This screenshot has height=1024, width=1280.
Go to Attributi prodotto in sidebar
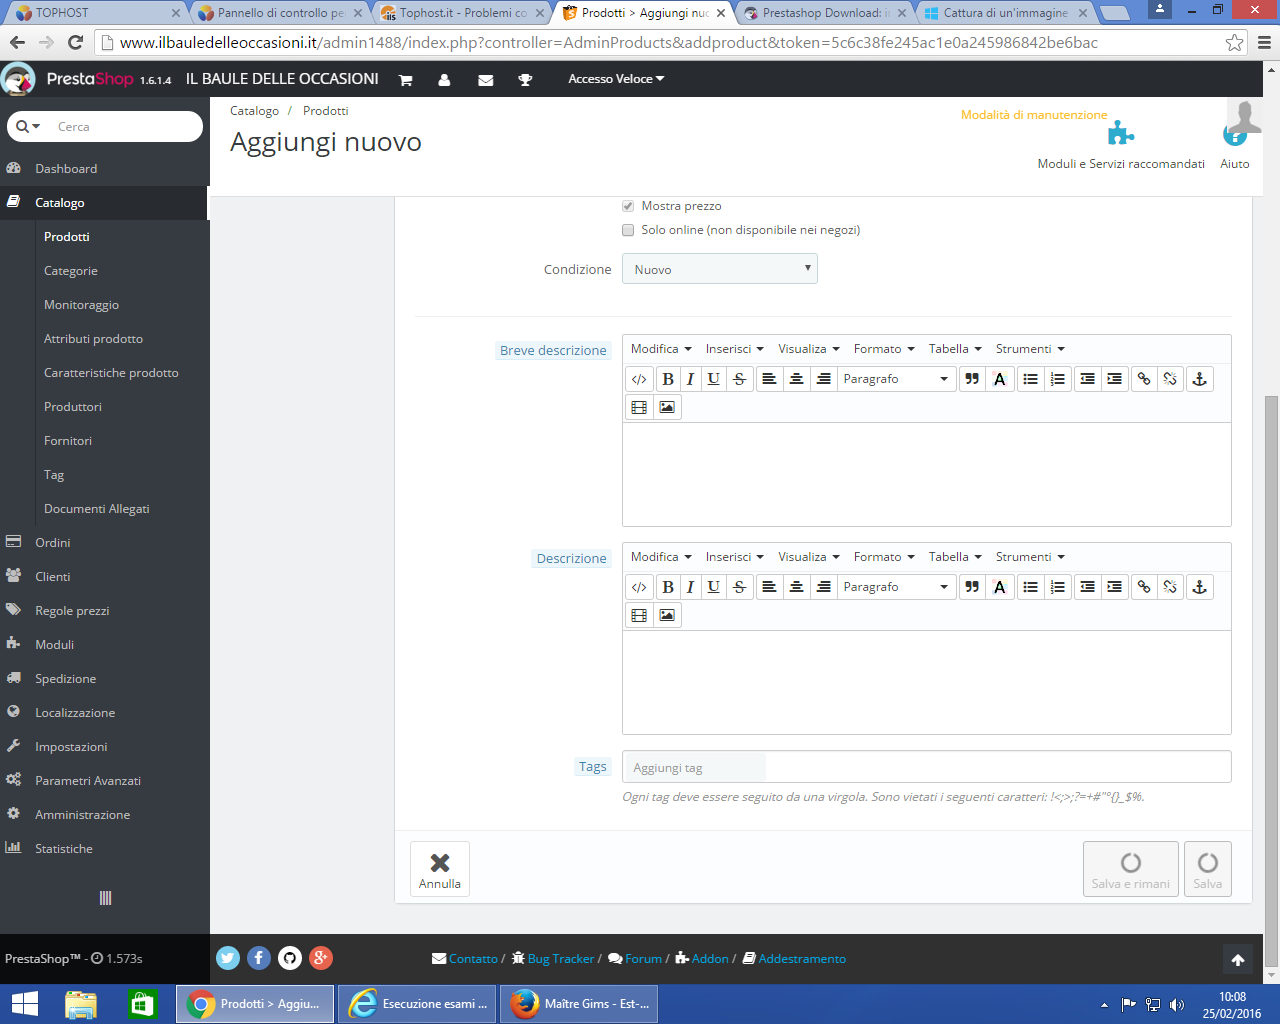click(93, 339)
